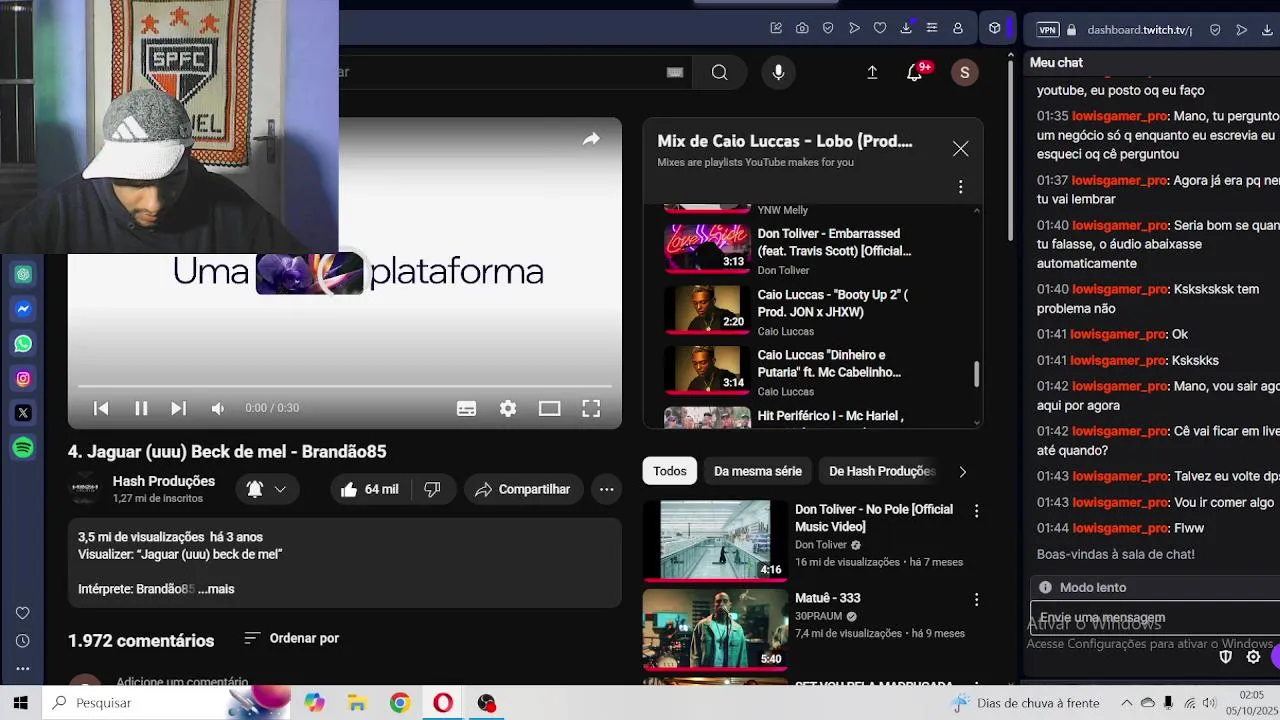
Task: Toggle theater mode
Action: point(549,408)
